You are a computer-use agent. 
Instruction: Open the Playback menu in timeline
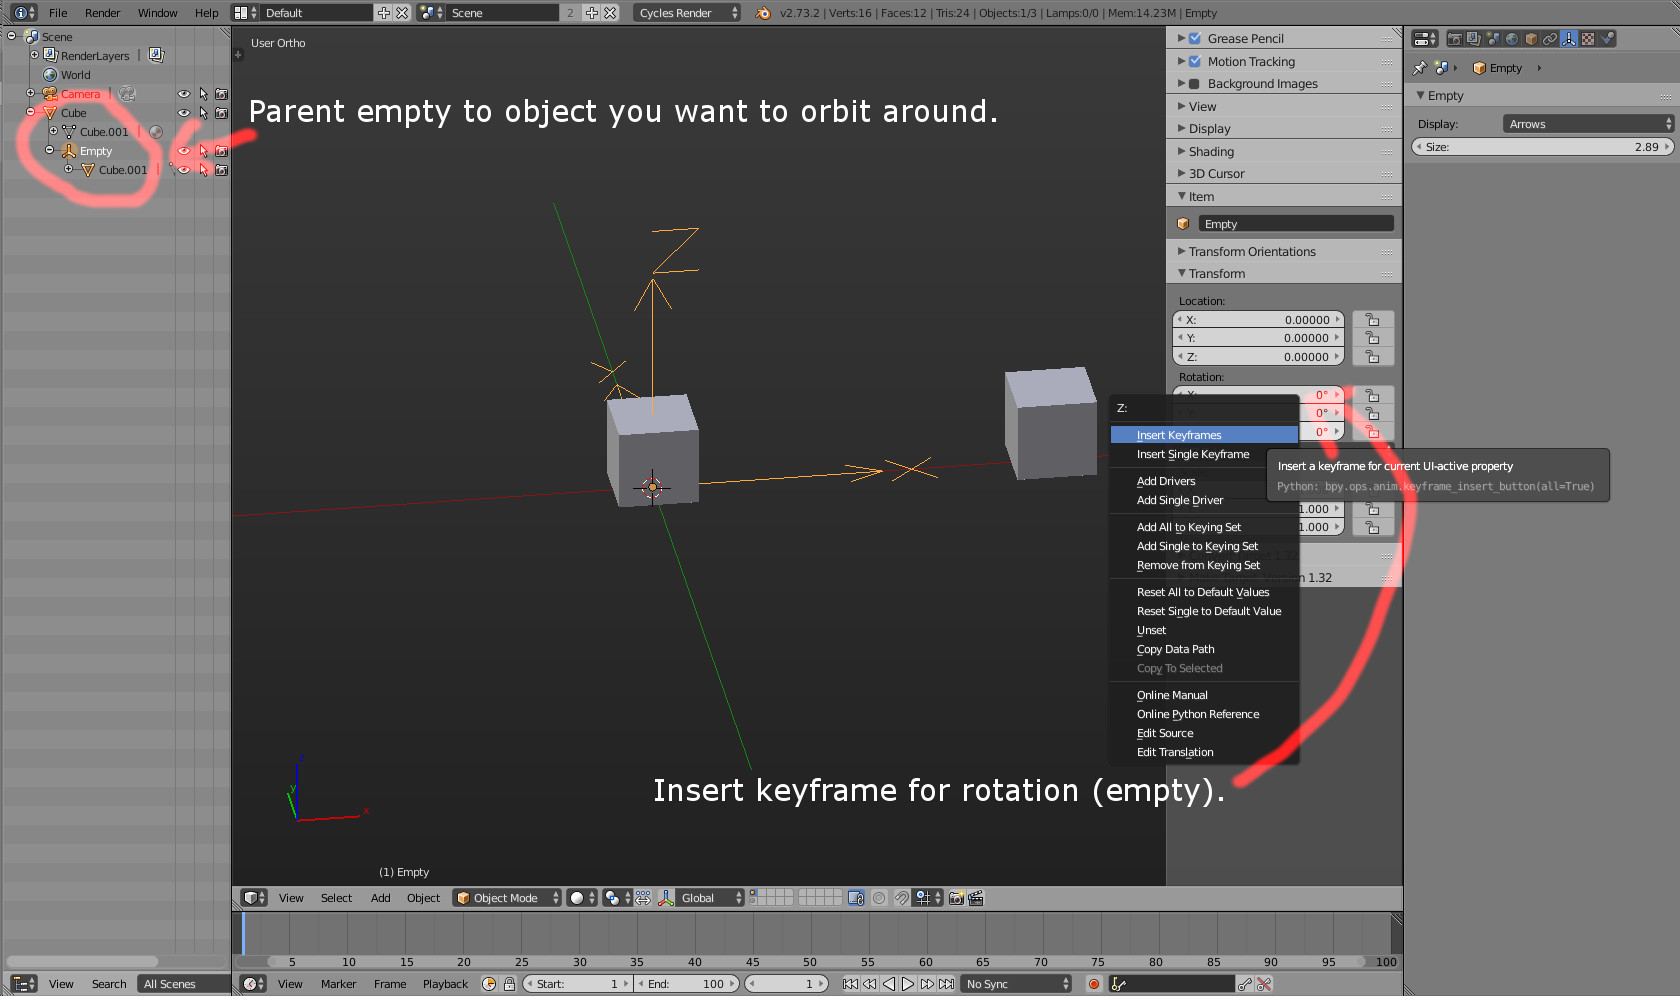(445, 984)
